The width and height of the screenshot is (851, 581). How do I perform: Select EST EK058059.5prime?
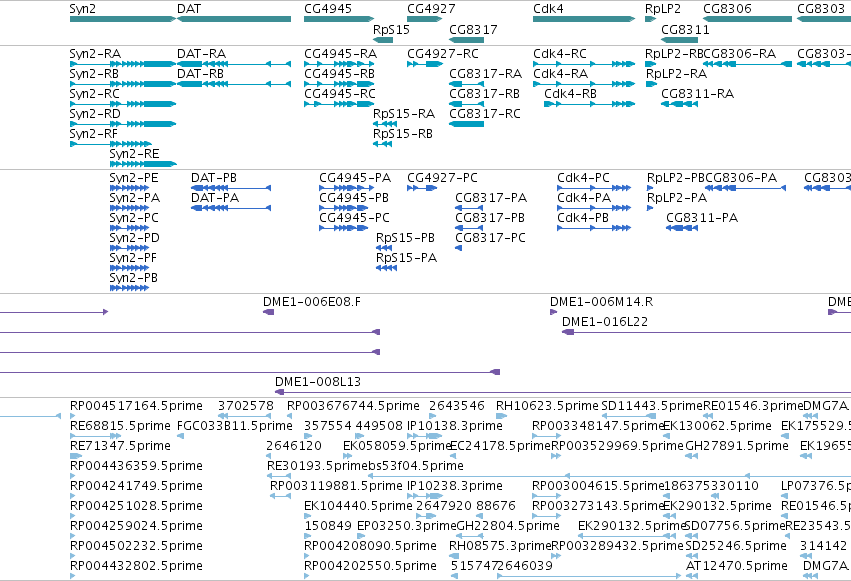coord(348,456)
